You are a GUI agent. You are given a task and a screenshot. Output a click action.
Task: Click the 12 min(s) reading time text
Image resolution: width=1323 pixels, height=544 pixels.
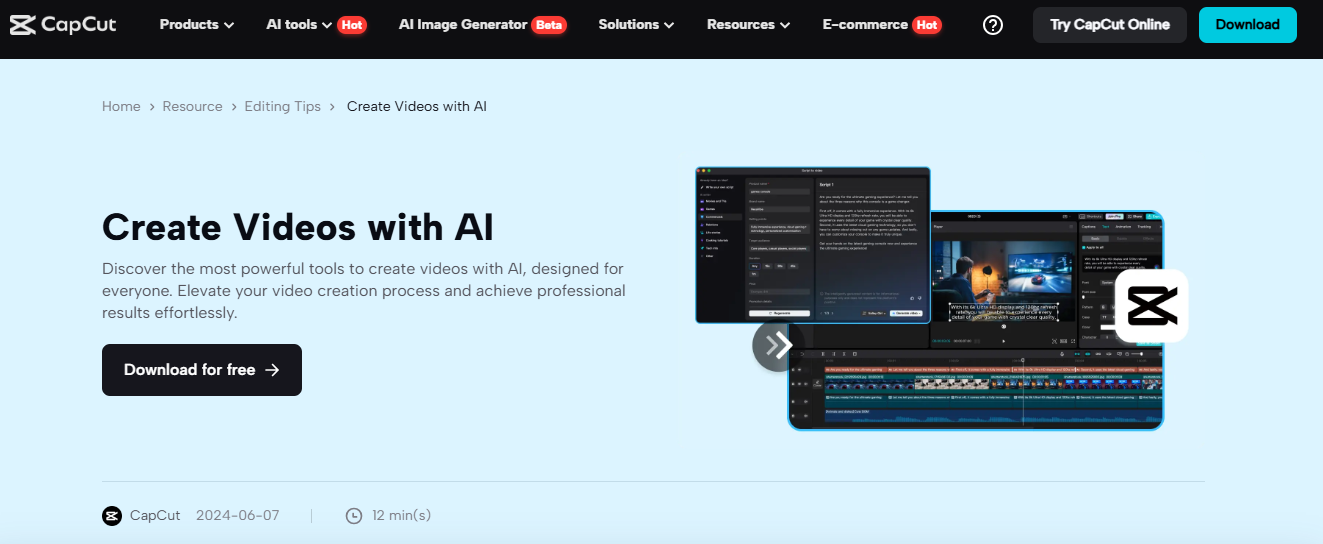[x=401, y=516]
